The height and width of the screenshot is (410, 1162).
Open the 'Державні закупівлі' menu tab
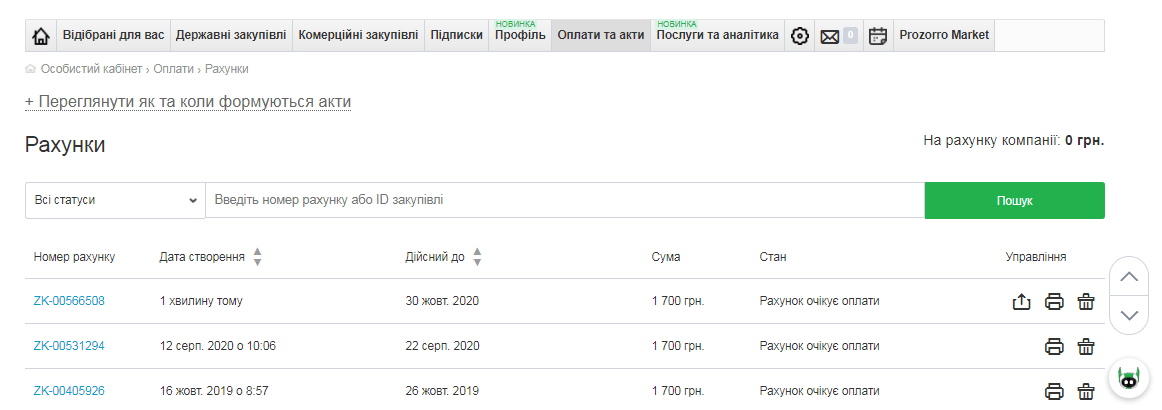(231, 35)
